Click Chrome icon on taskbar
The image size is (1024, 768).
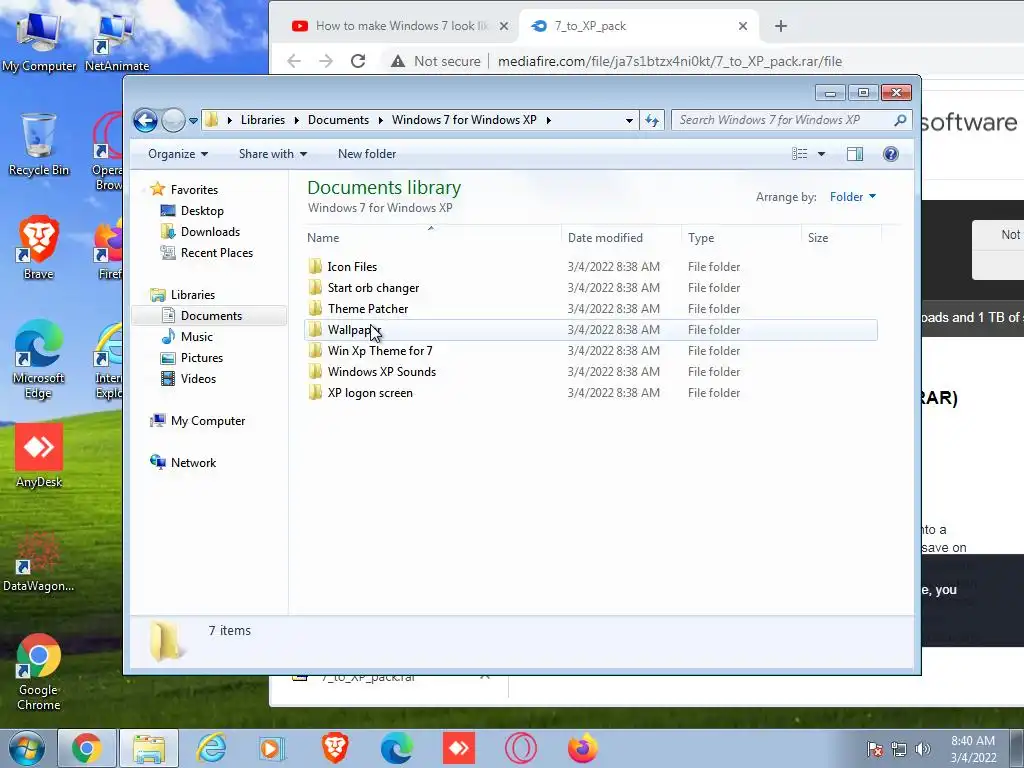[x=87, y=748]
